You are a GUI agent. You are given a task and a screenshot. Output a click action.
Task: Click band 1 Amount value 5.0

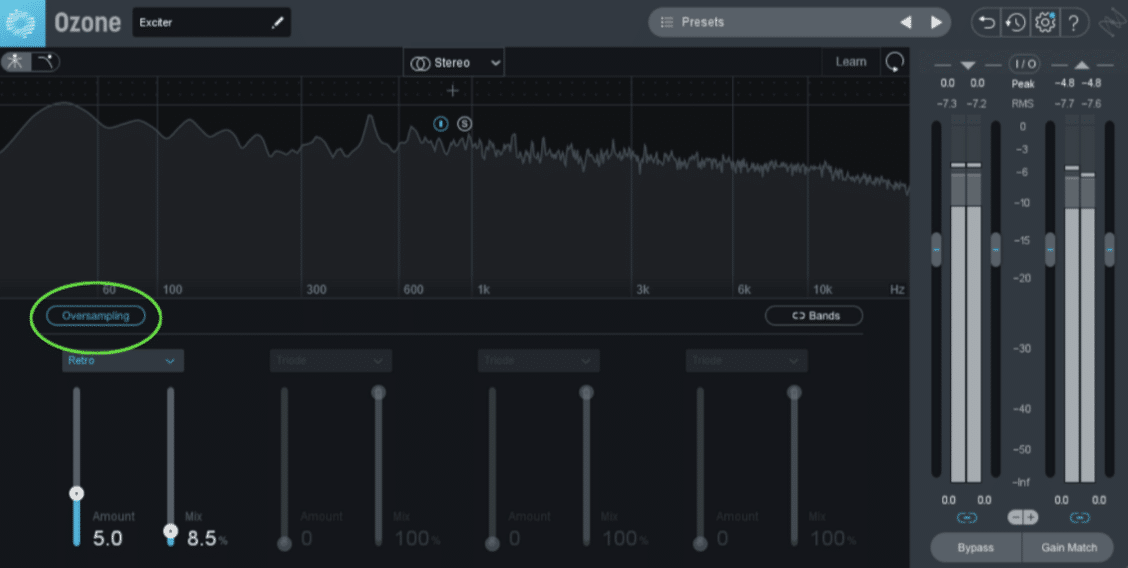[107, 539]
